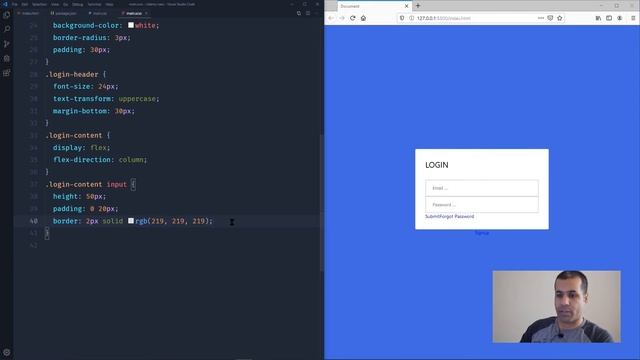The image size is (640, 360).
Task: Bookmark this page with the star icon
Action: click(560, 18)
